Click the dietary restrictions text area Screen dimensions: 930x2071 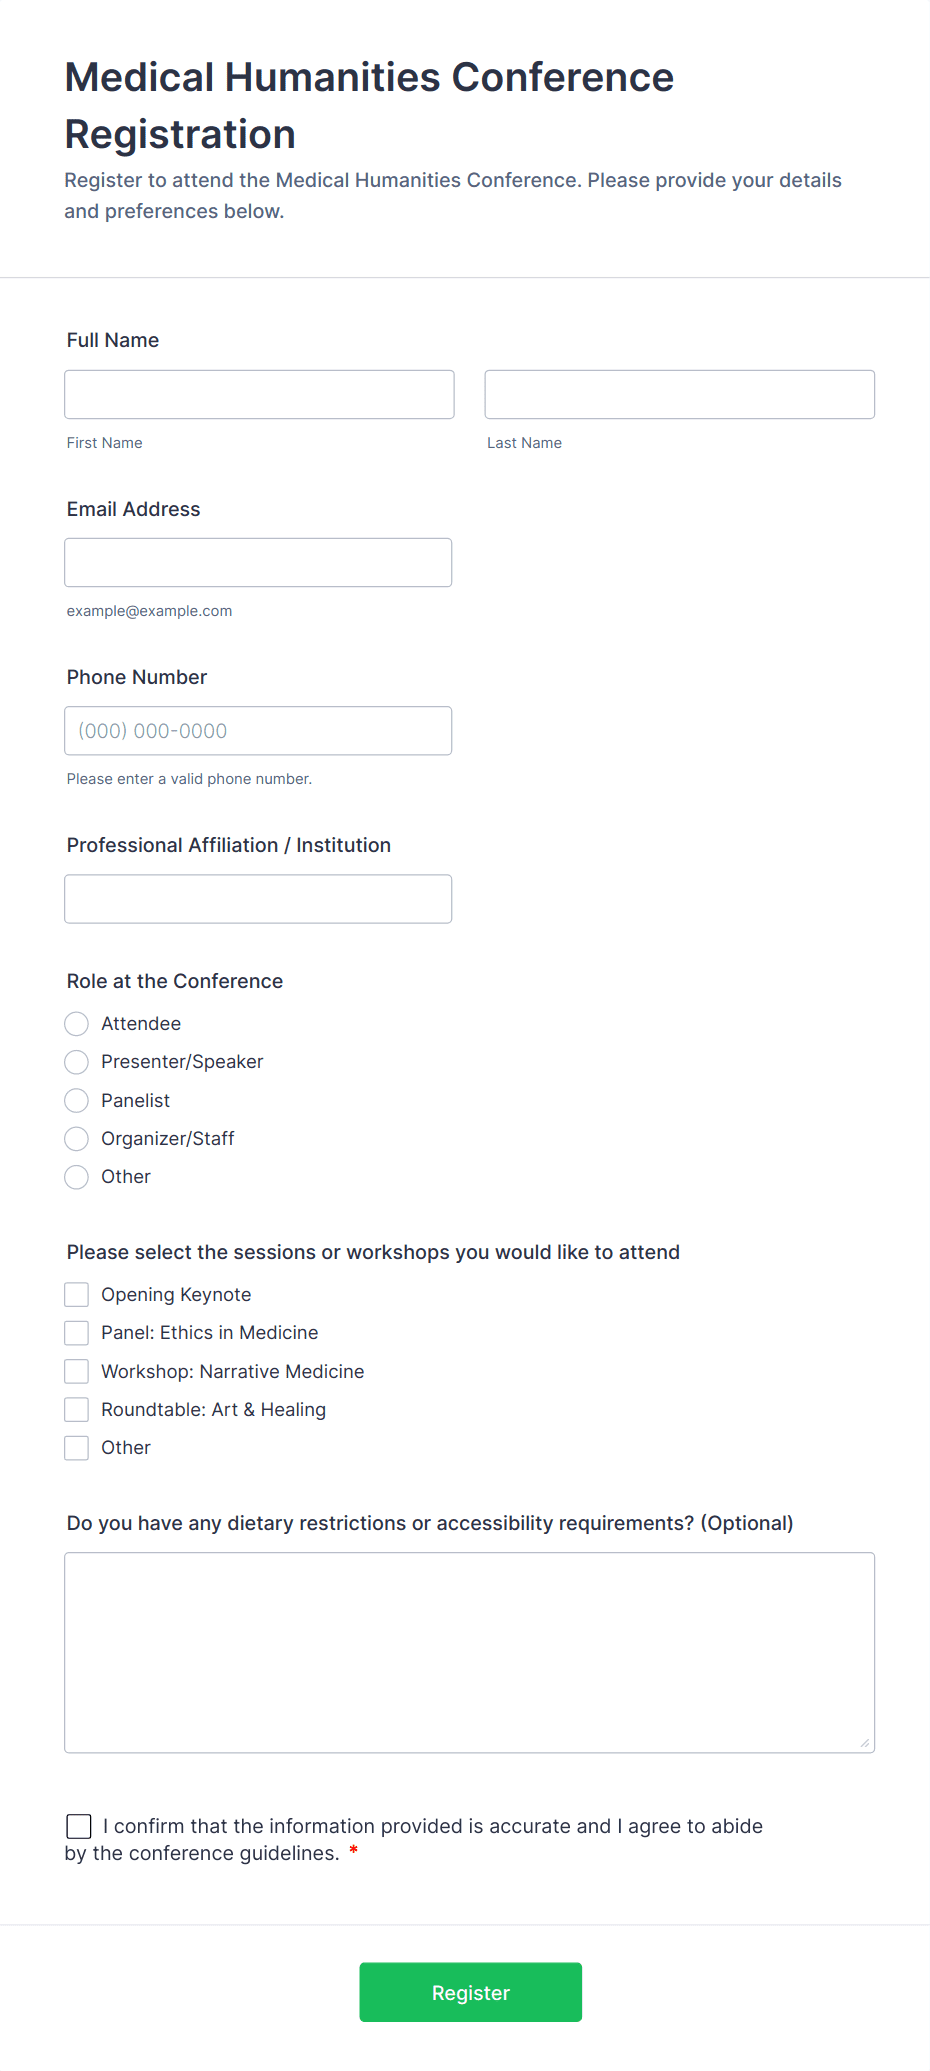click(x=469, y=1651)
